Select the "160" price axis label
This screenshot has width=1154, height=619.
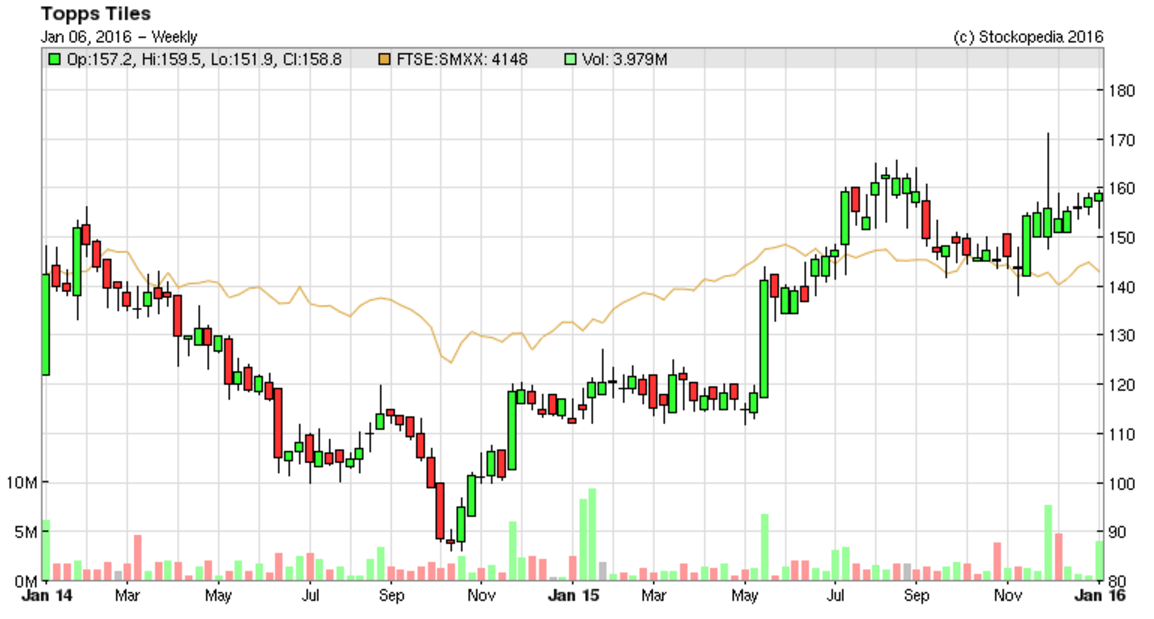(x=1121, y=188)
